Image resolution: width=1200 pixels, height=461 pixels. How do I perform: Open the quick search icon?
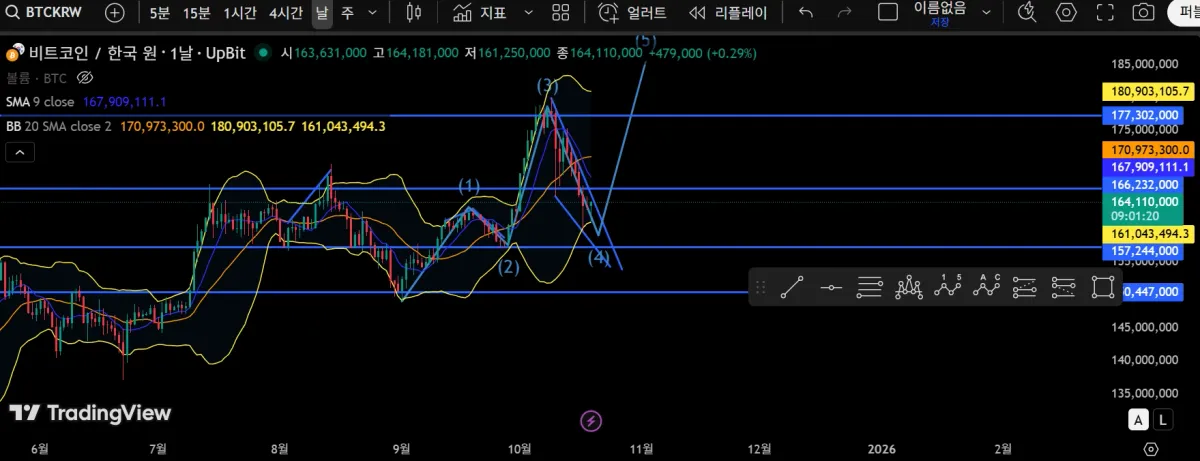click(x=1027, y=13)
